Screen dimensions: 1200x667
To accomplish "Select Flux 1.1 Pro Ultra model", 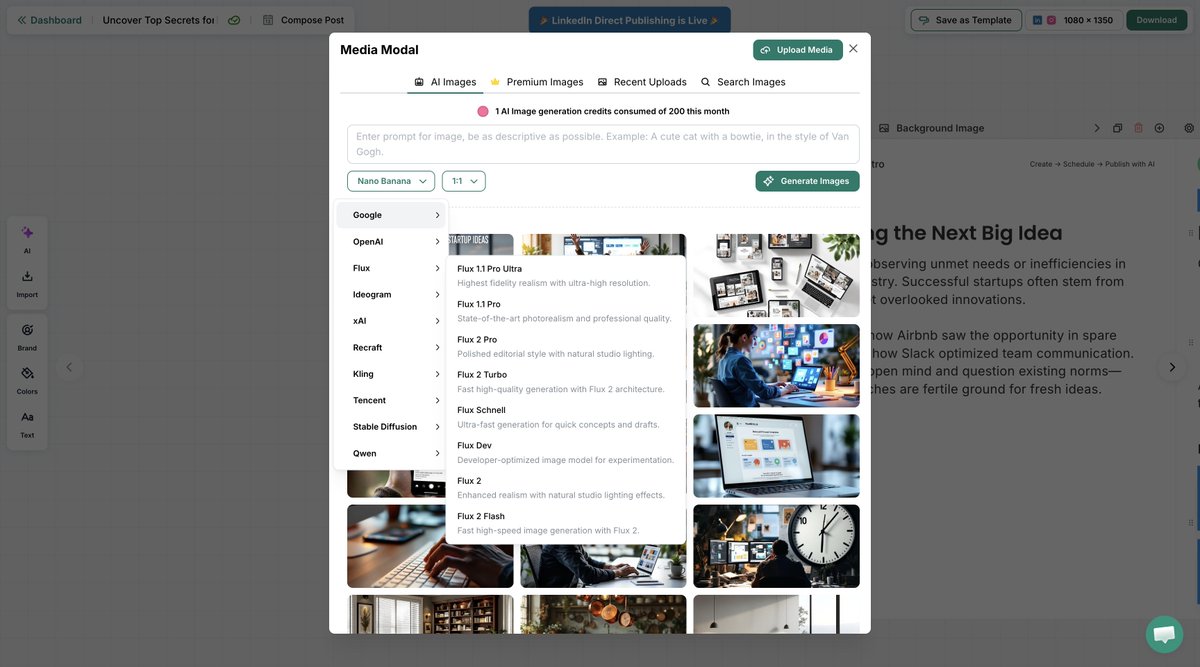I will point(566,275).
